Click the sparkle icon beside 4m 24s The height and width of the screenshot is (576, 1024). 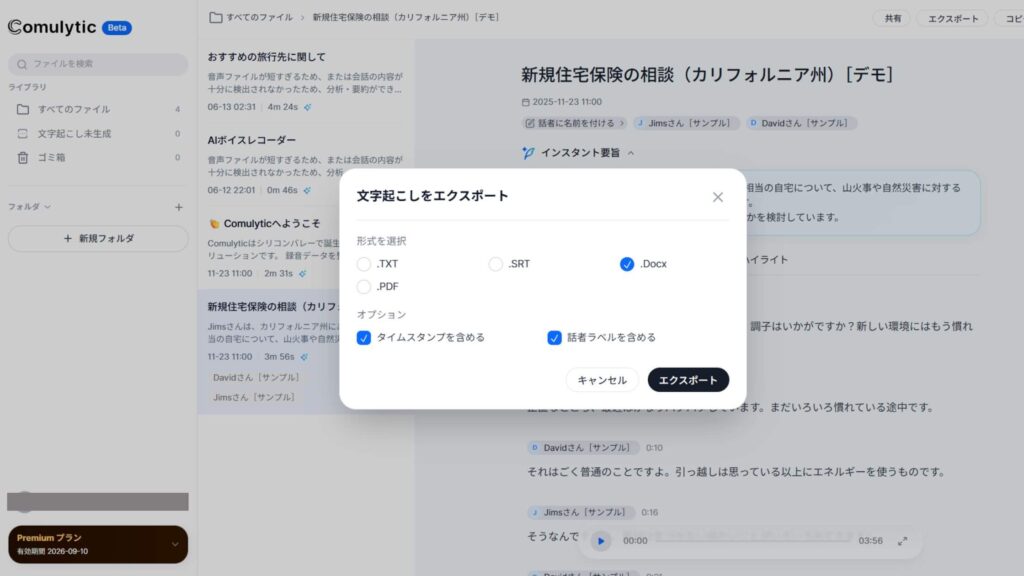click(308, 107)
